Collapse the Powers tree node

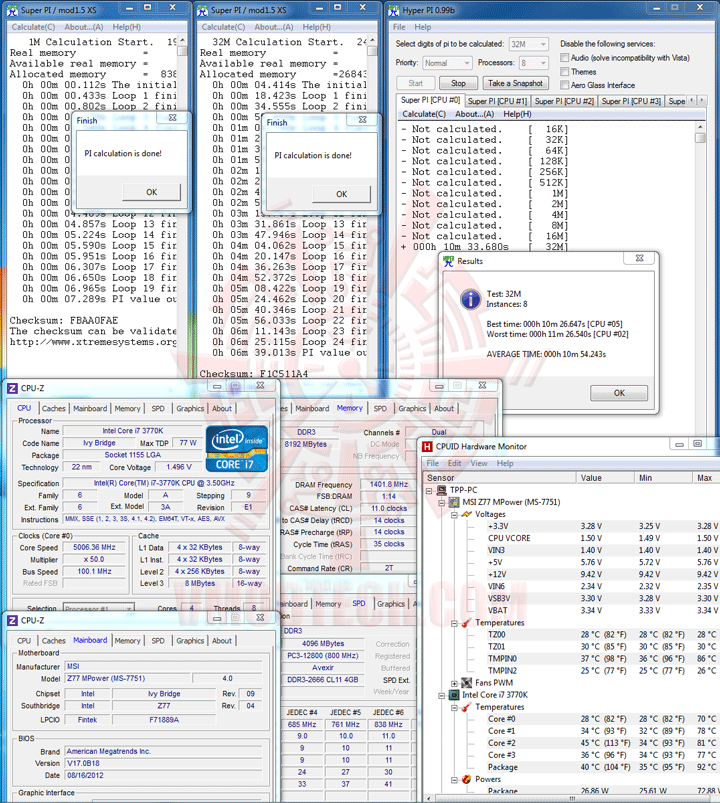tap(454, 779)
